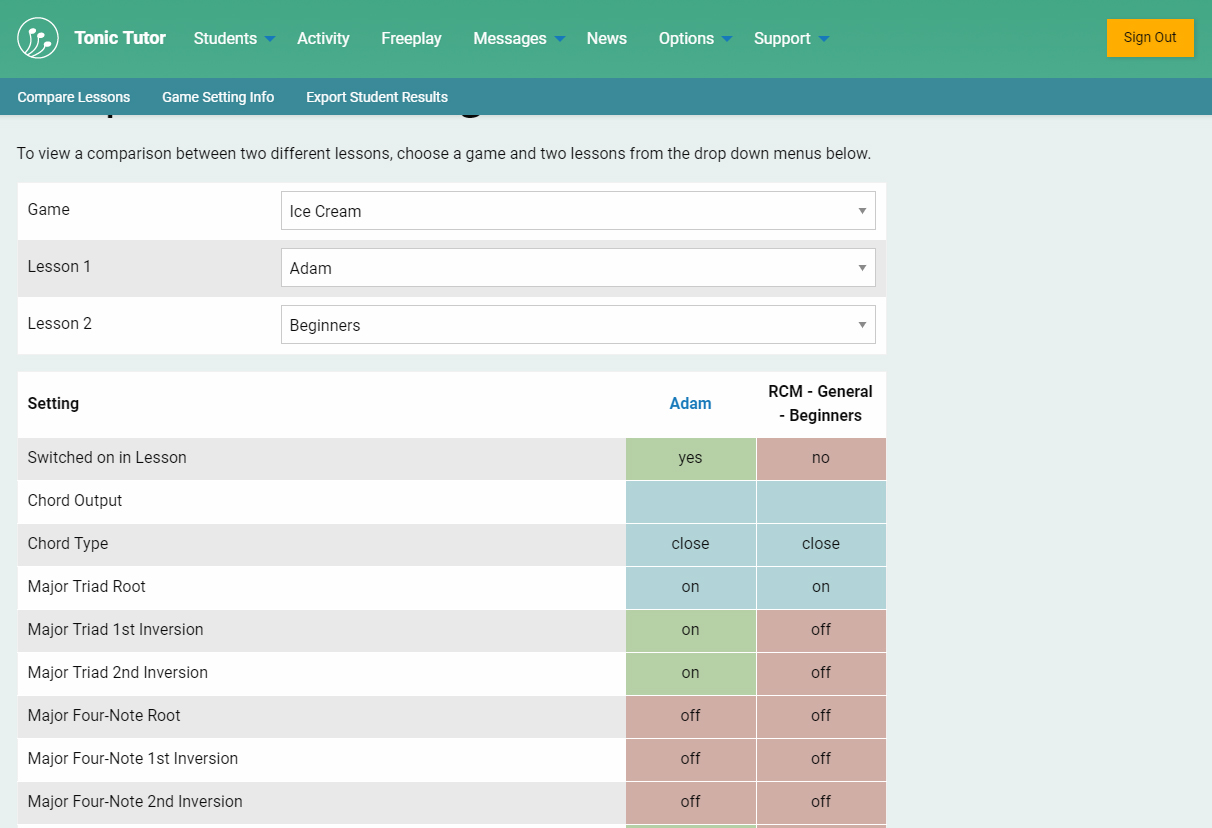Expand the Options menu
Image resolution: width=1212 pixels, height=828 pixels.
tap(694, 39)
